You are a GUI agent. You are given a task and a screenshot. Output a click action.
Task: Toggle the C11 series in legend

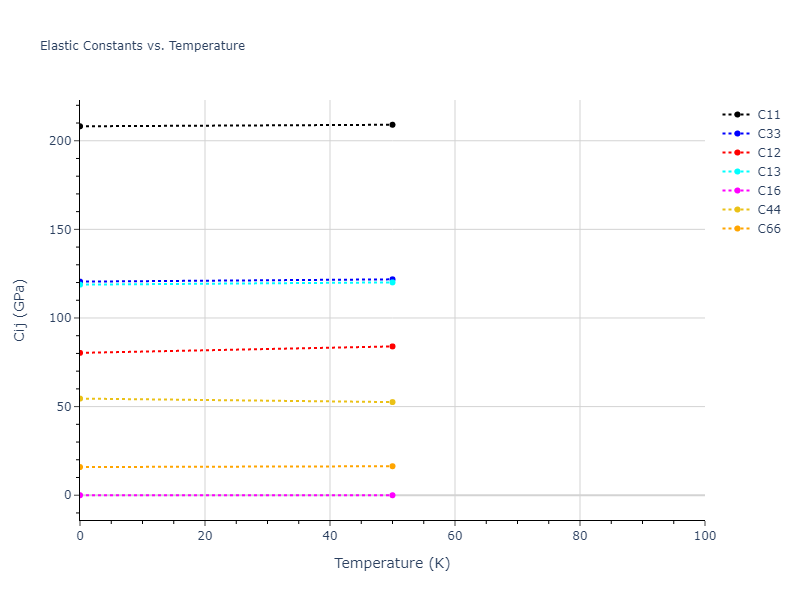(x=768, y=115)
